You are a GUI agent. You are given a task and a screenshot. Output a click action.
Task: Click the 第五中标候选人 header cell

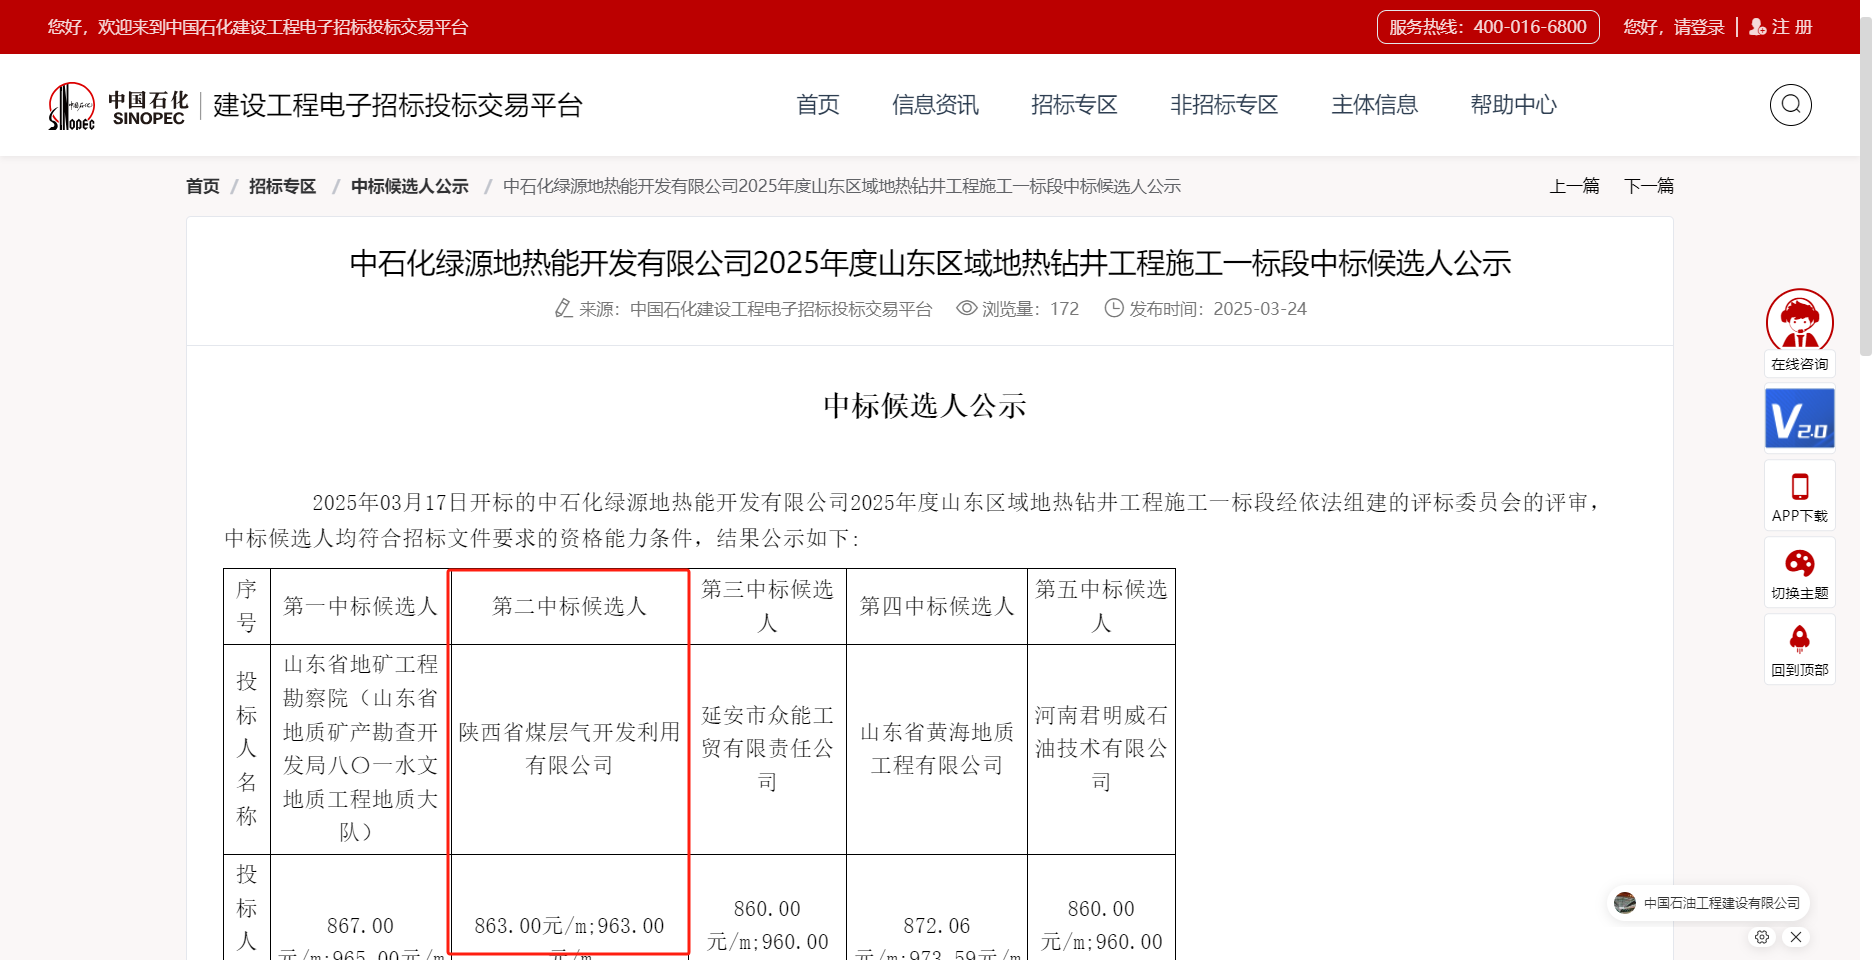pos(1101,606)
